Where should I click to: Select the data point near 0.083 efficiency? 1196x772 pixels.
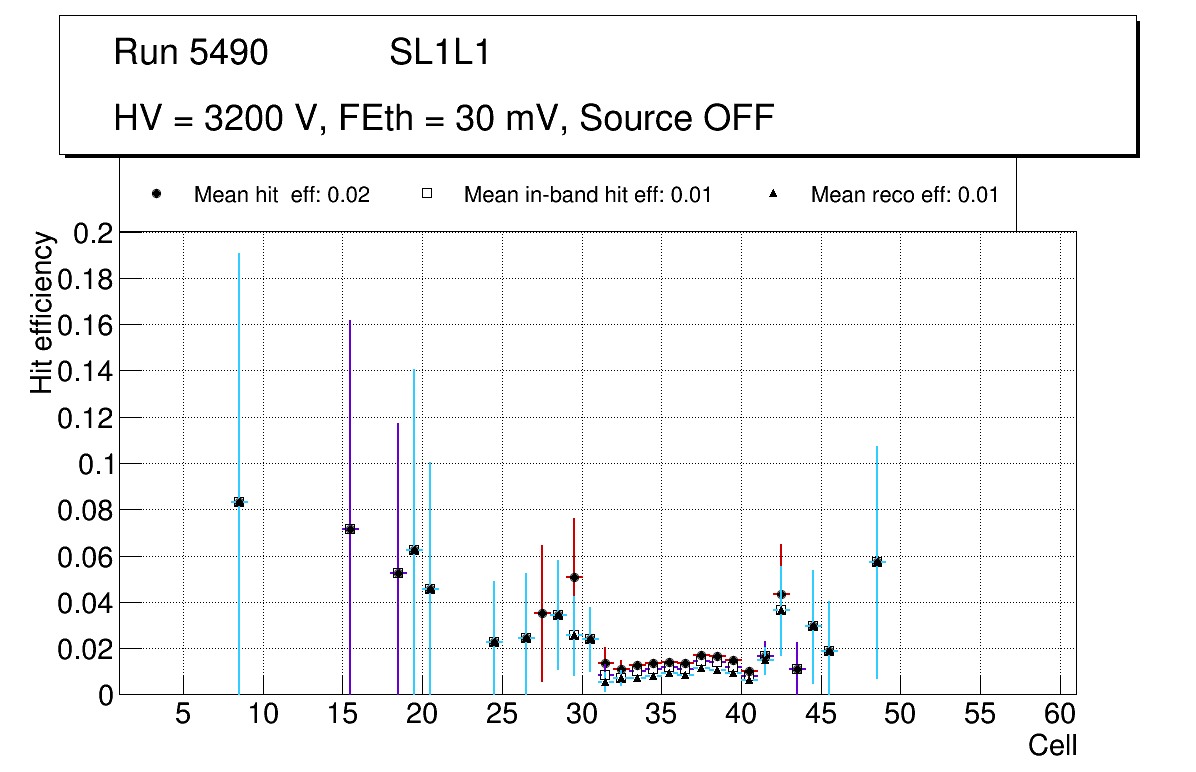point(239,502)
